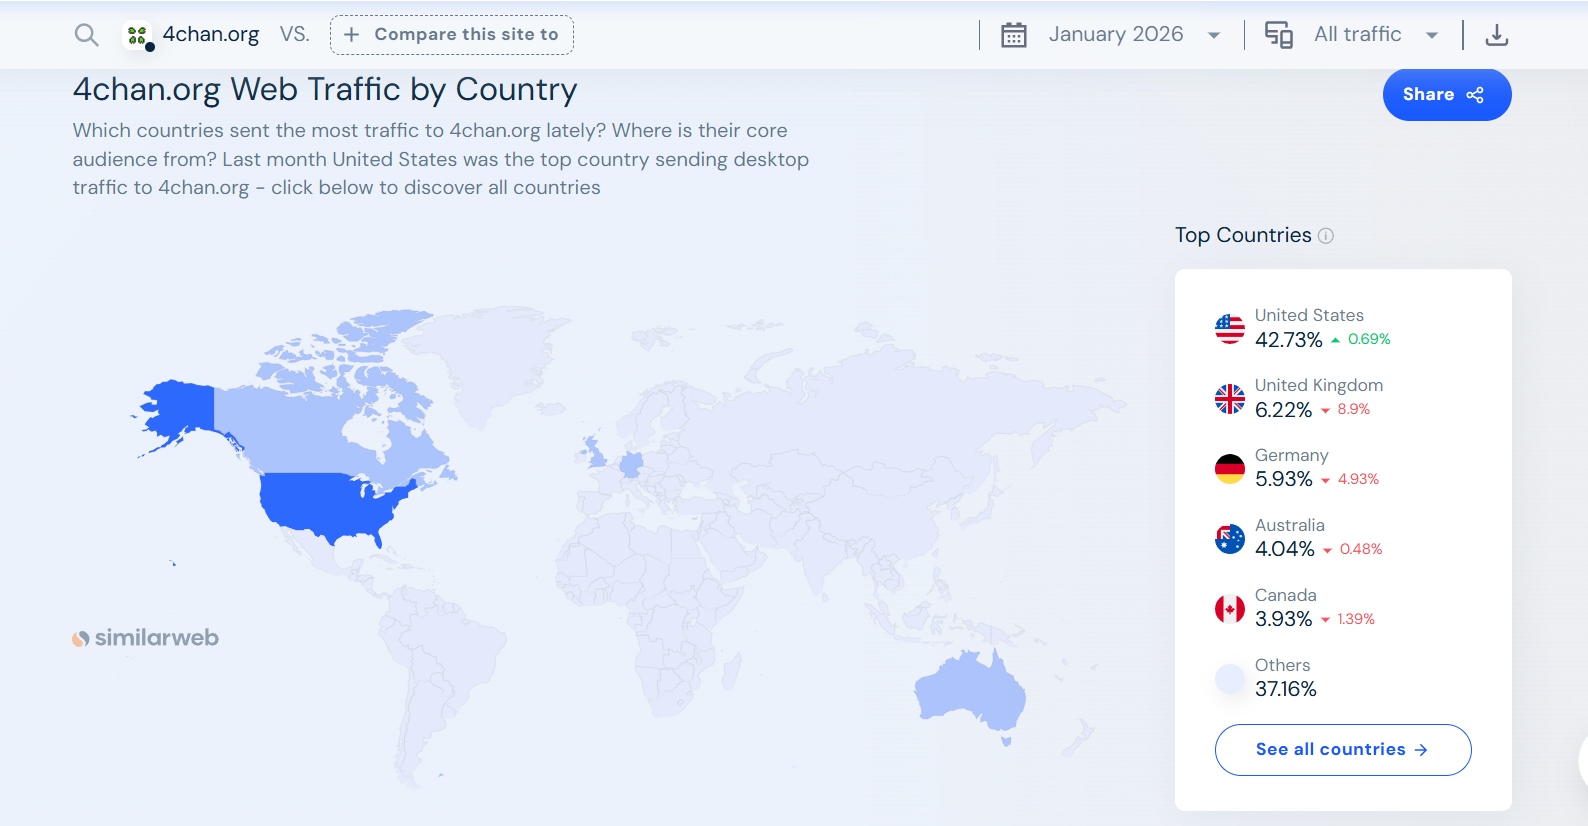Click the devices traffic icon
The width and height of the screenshot is (1588, 826).
tap(1279, 35)
